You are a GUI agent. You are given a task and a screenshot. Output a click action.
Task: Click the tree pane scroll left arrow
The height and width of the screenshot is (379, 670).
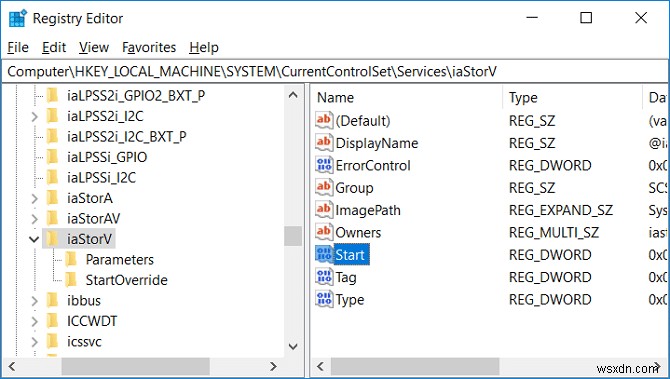coord(12,366)
